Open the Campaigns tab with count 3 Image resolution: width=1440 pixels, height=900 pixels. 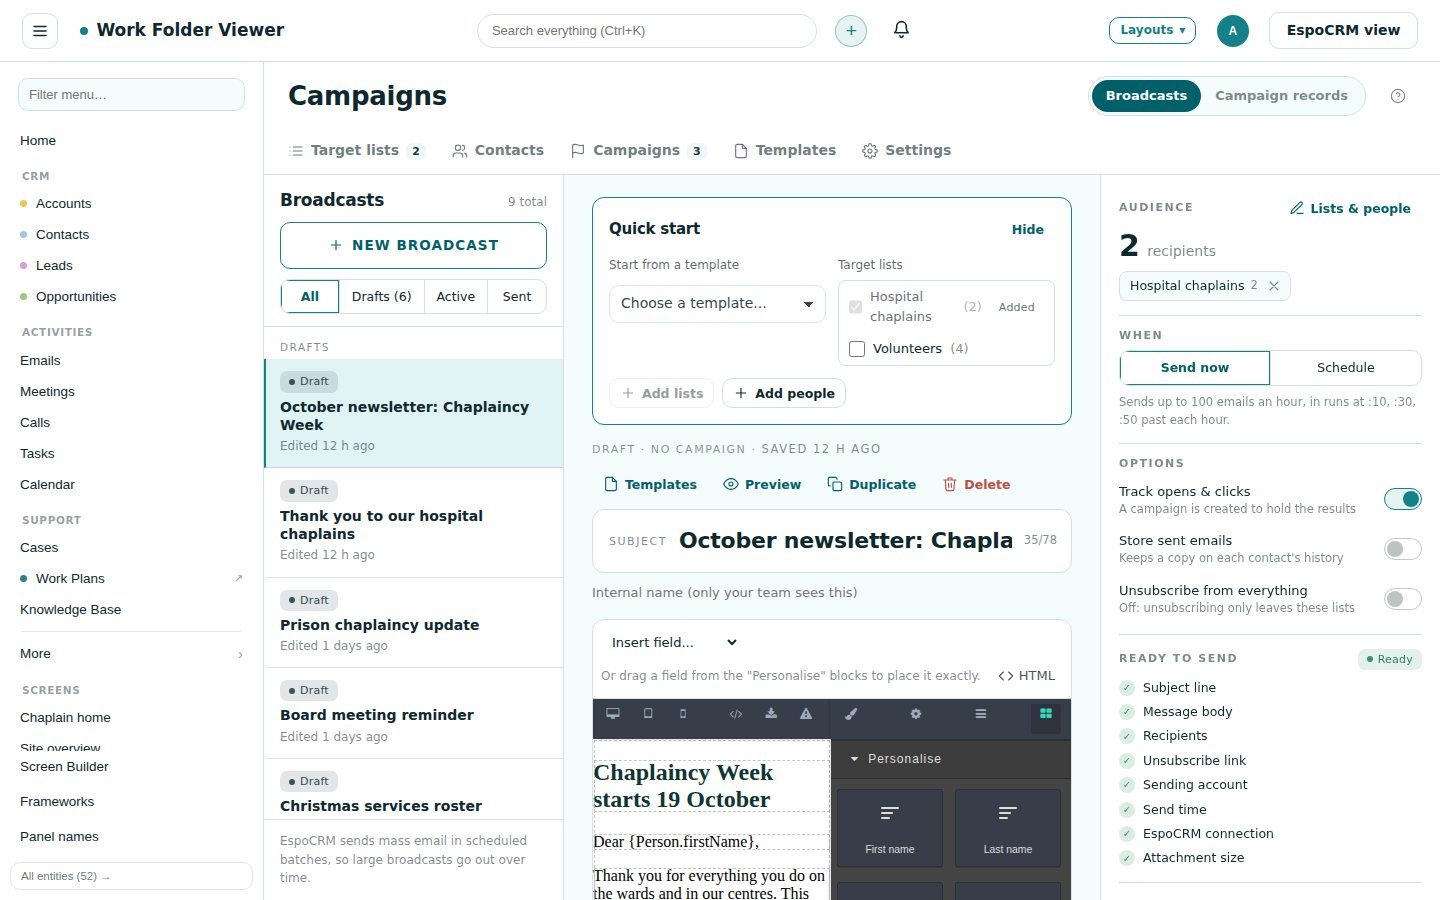(638, 151)
